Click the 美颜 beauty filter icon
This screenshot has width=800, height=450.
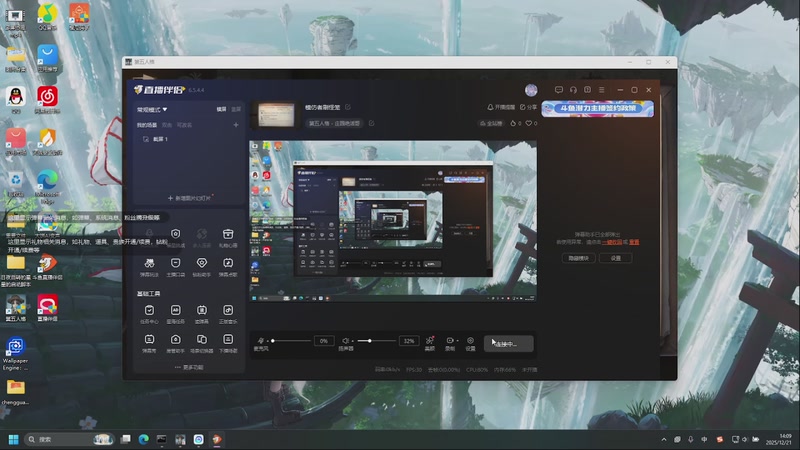[430, 343]
